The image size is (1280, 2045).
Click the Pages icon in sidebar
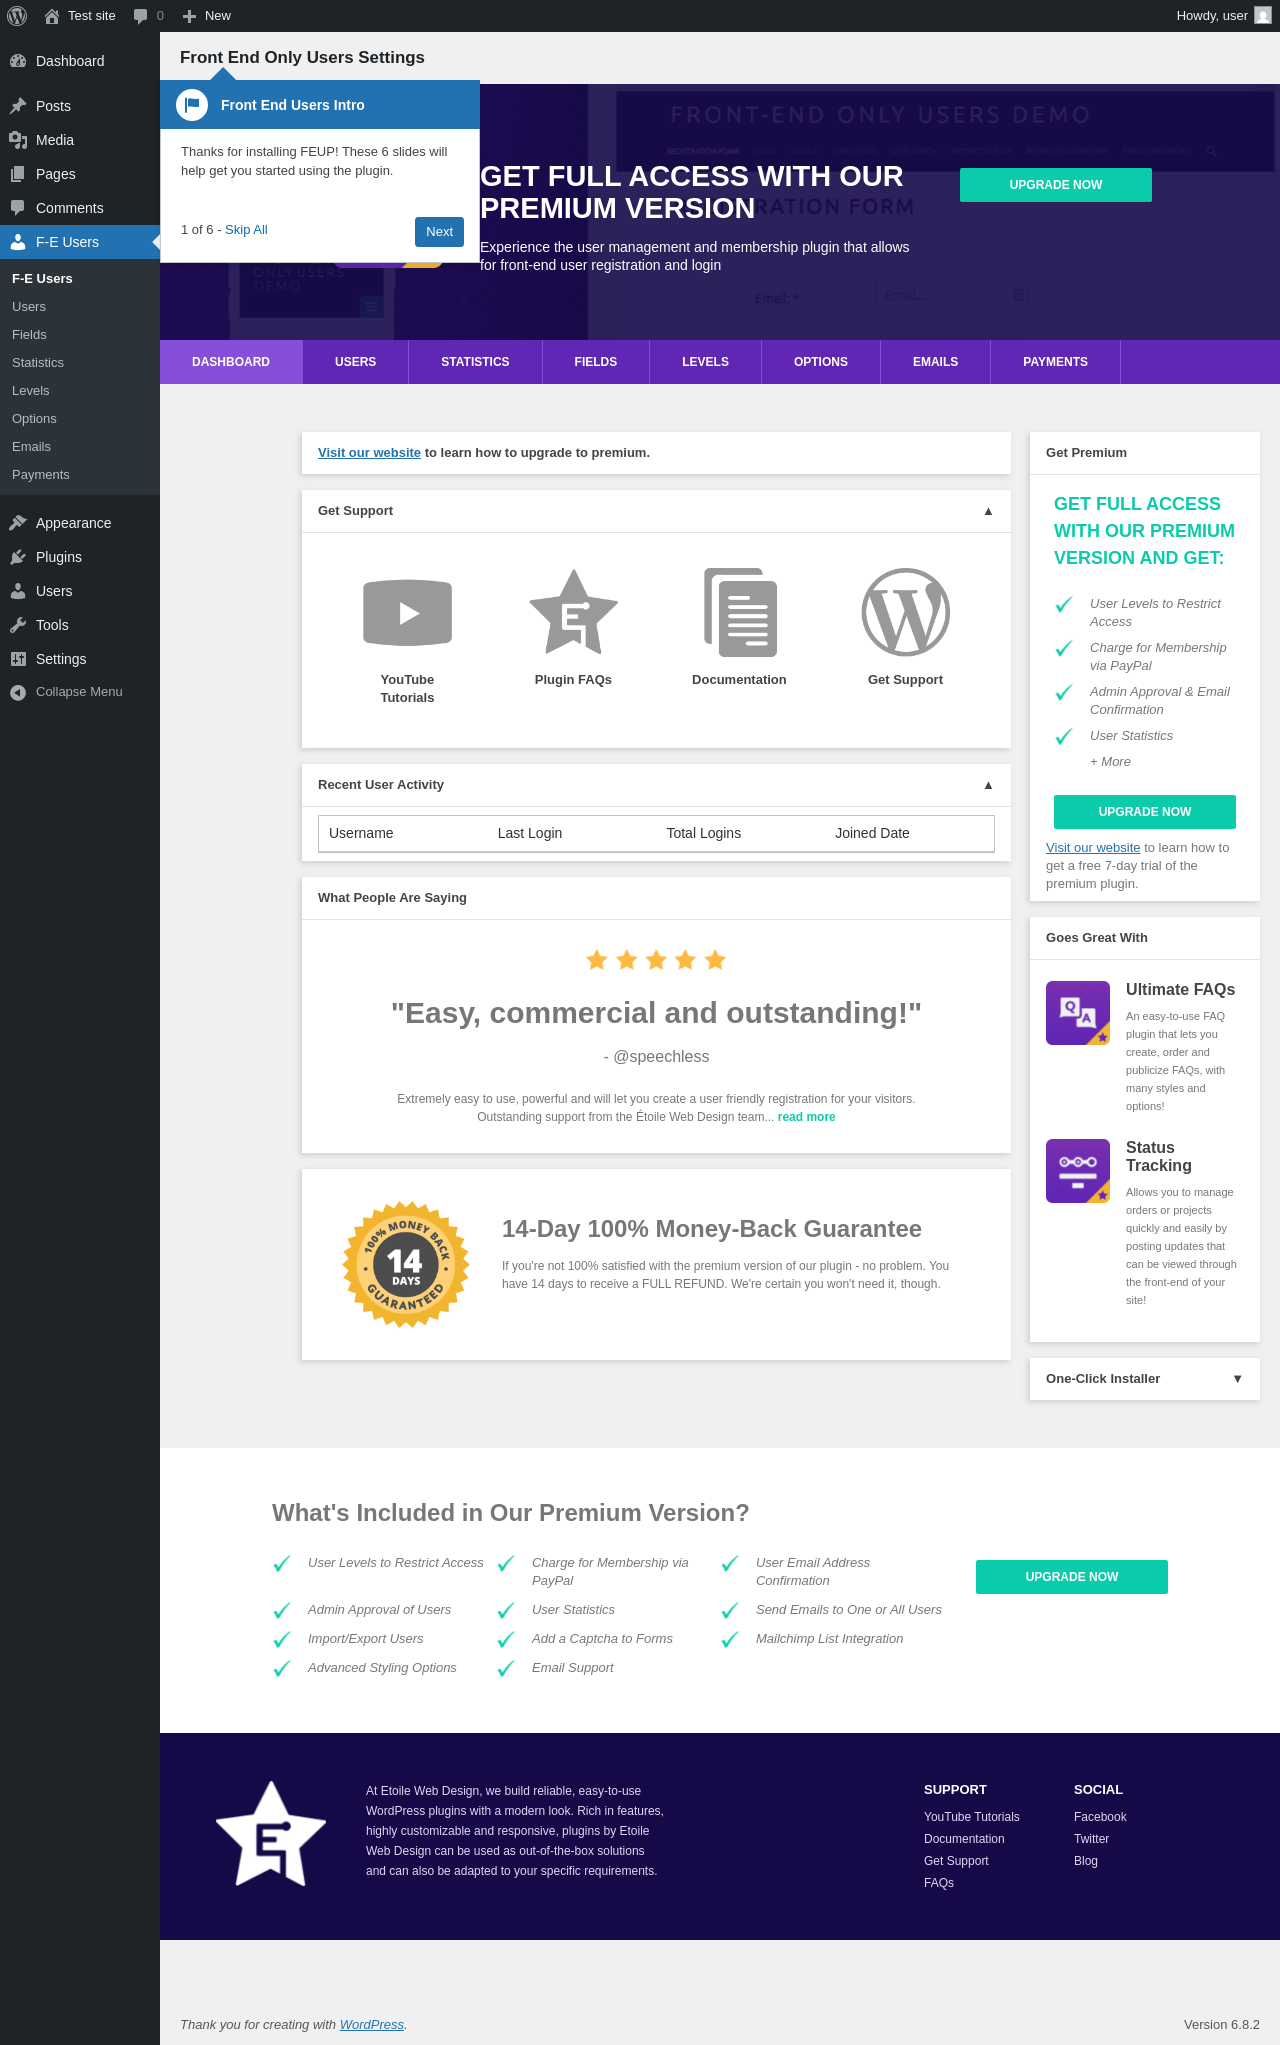click(18, 174)
